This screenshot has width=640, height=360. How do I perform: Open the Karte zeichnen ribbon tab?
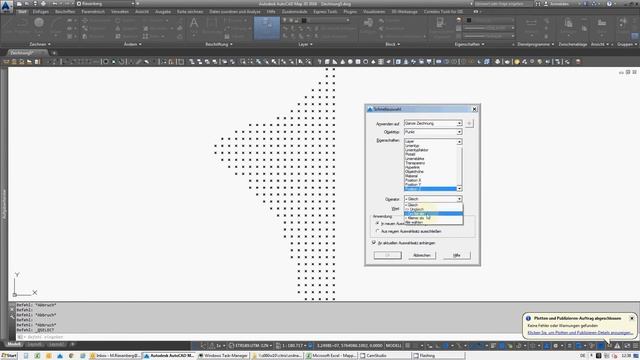coord(190,11)
